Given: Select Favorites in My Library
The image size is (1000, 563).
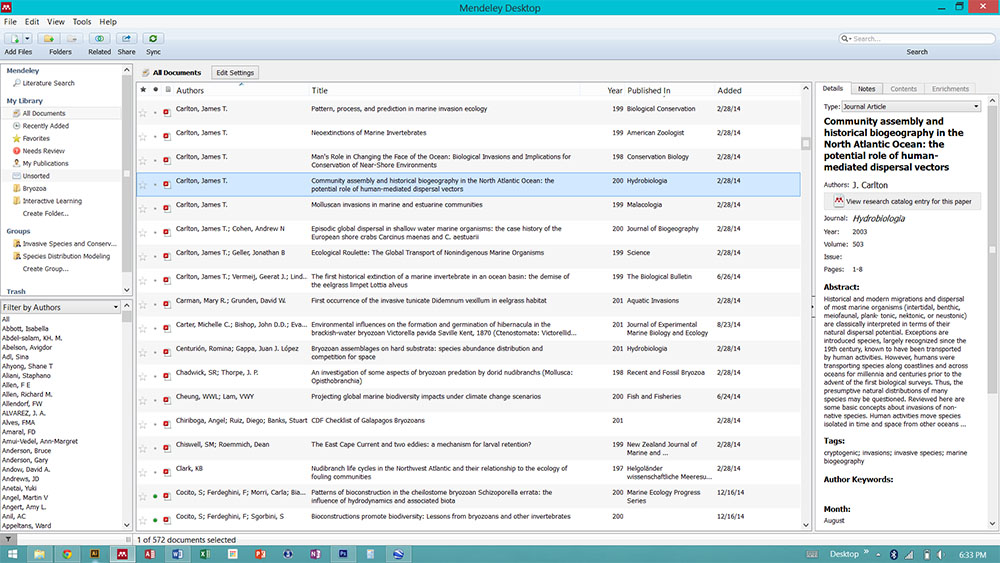Looking at the screenshot, I should 36,138.
